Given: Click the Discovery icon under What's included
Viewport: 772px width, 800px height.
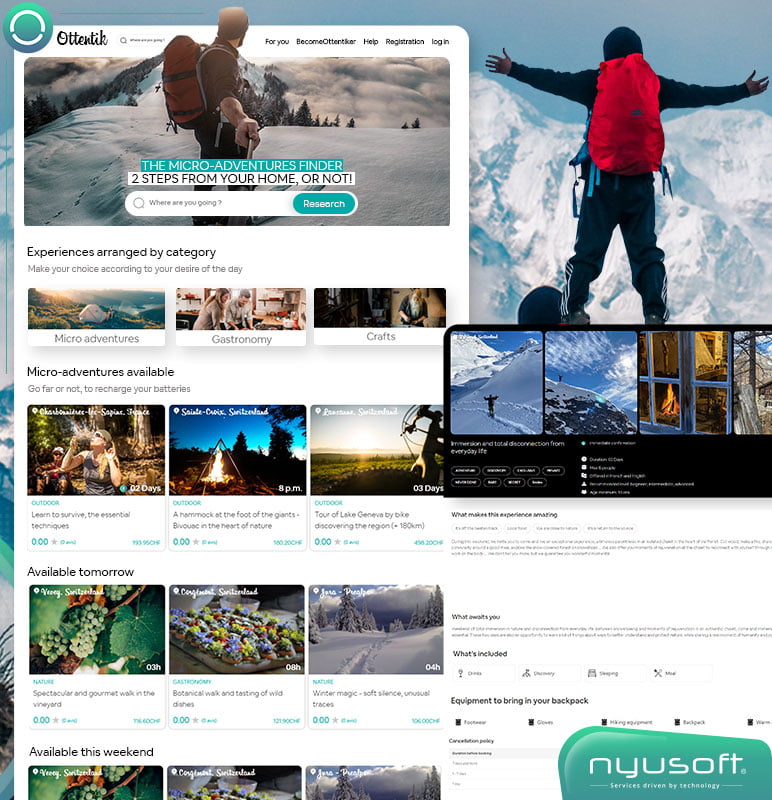Looking at the screenshot, I should (526, 673).
